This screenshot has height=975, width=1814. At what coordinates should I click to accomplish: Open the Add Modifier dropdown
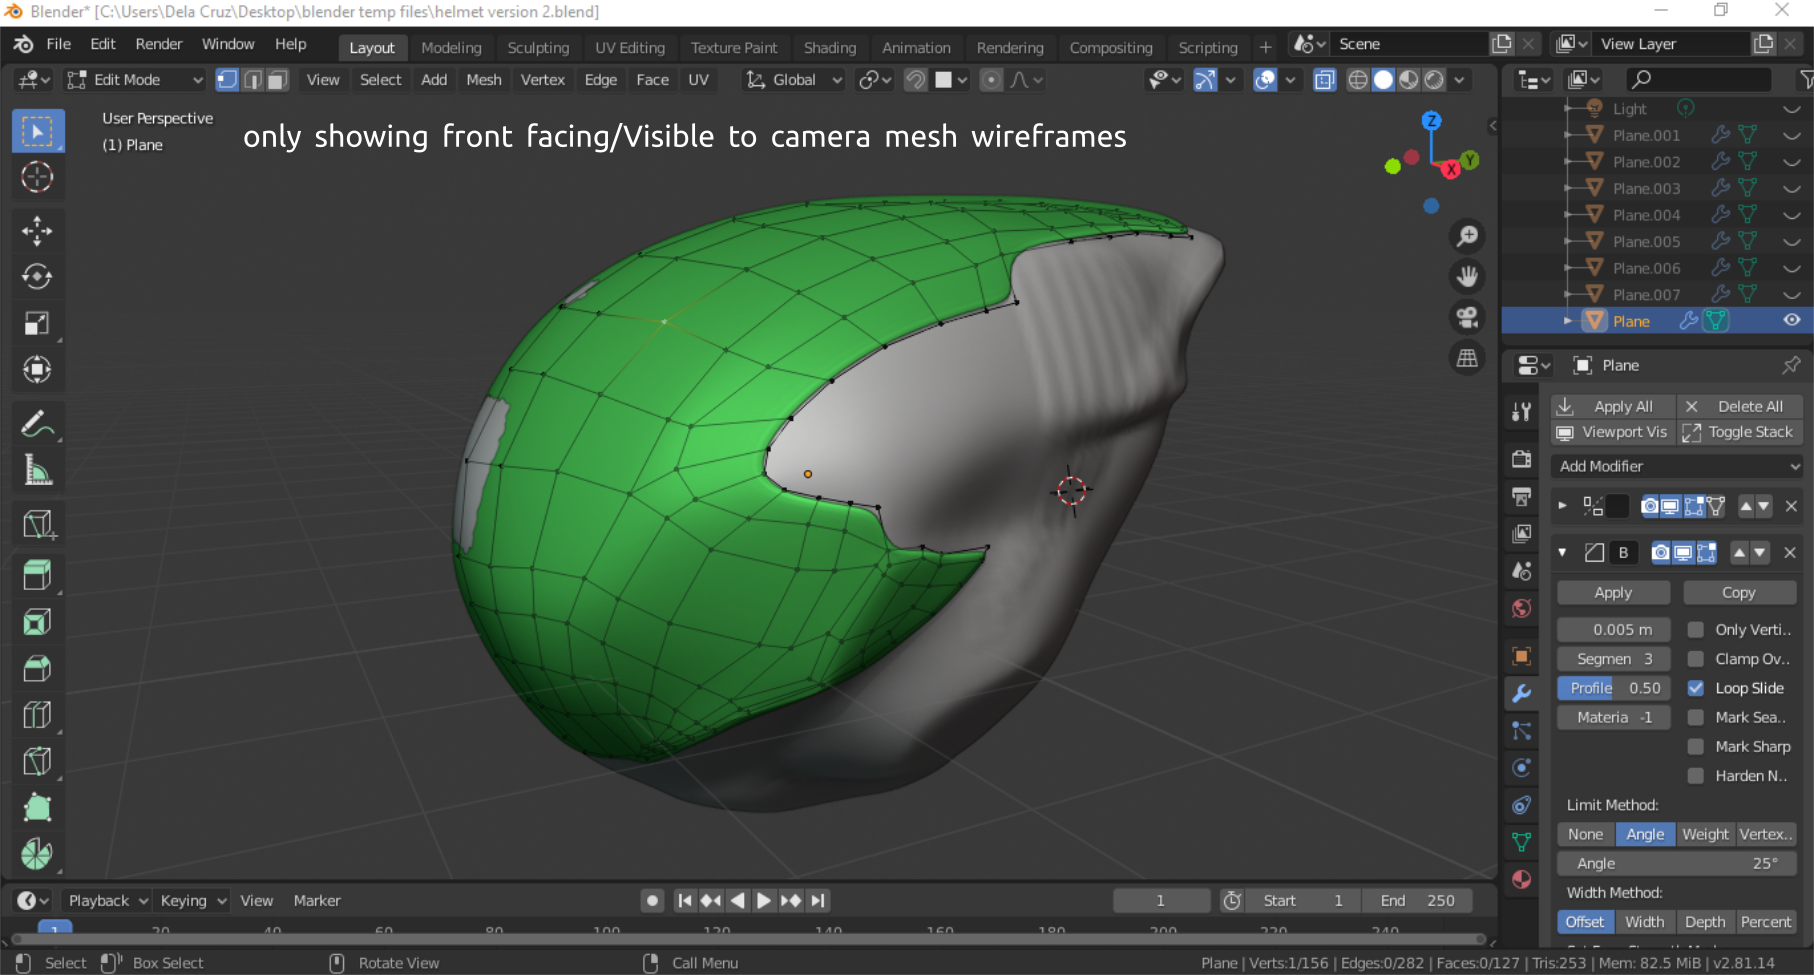[1678, 466]
